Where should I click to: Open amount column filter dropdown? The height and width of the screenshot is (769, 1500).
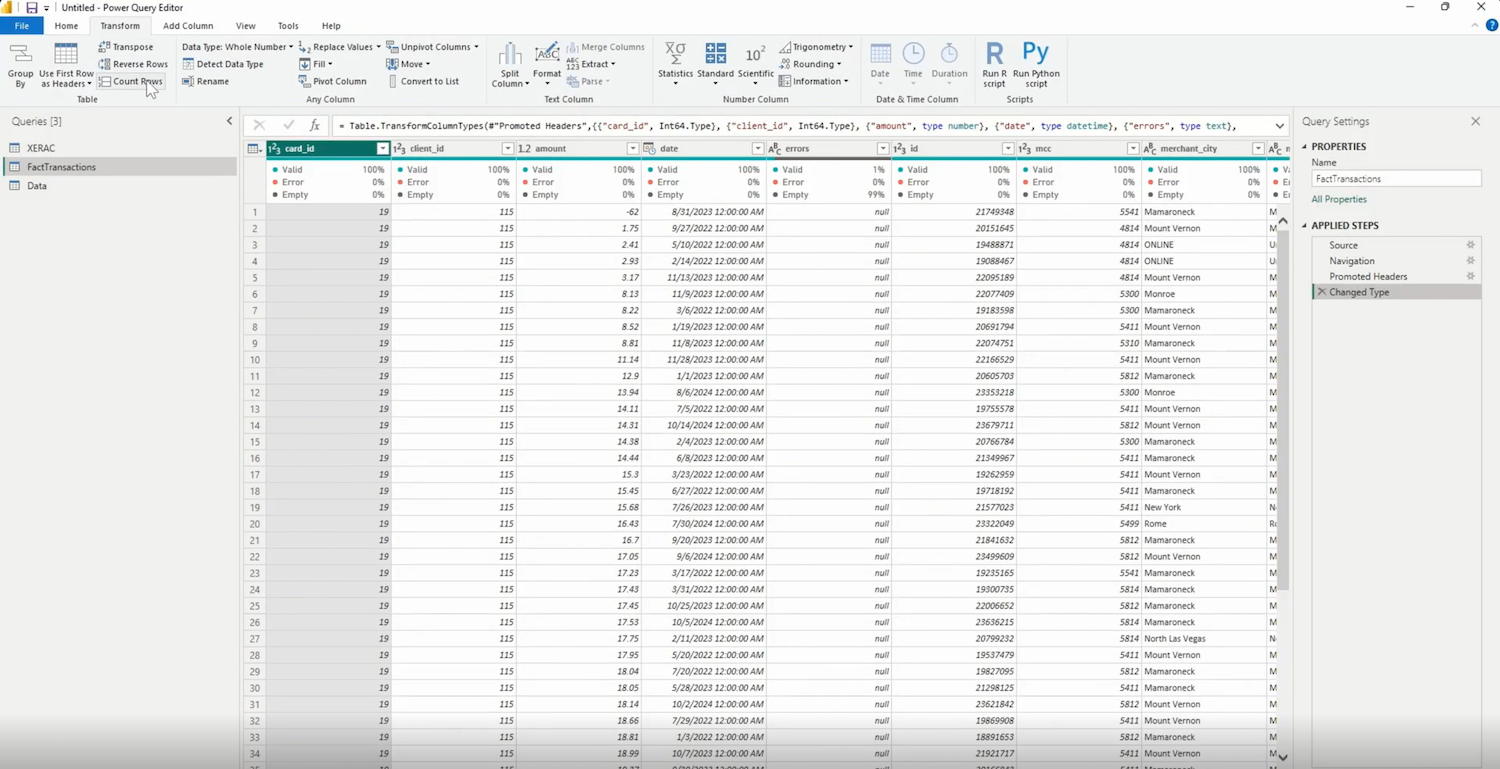click(632, 149)
